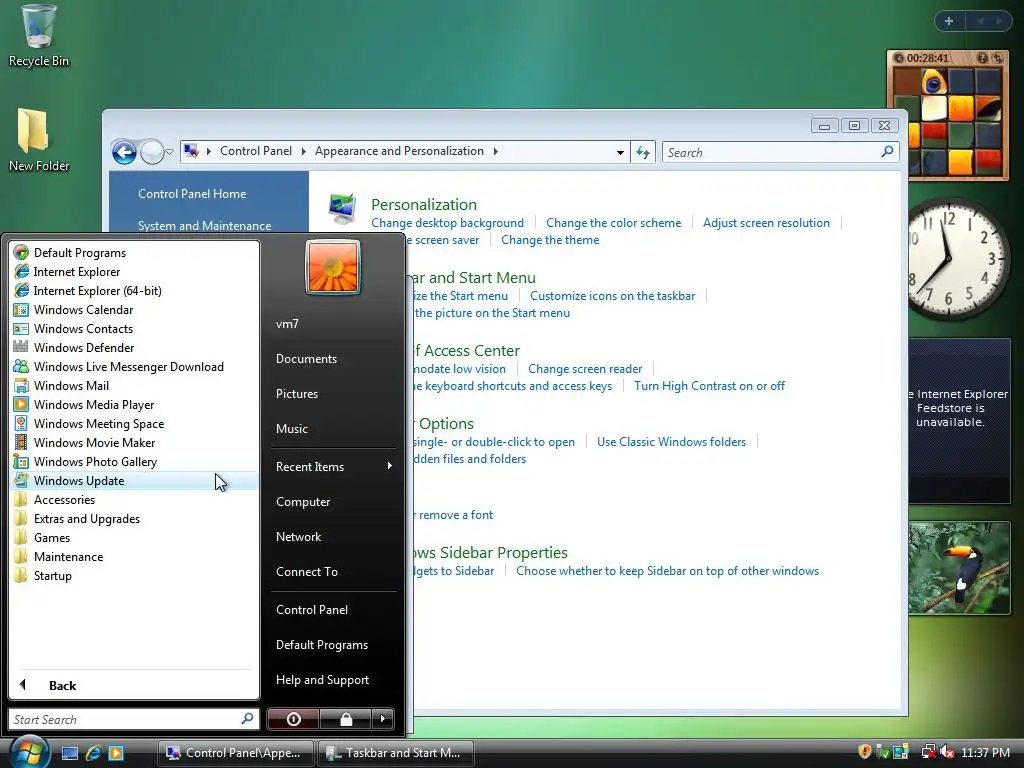This screenshot has width=1024, height=768.
Task: Open Default Programs icon in programs list
Action: tap(21, 253)
